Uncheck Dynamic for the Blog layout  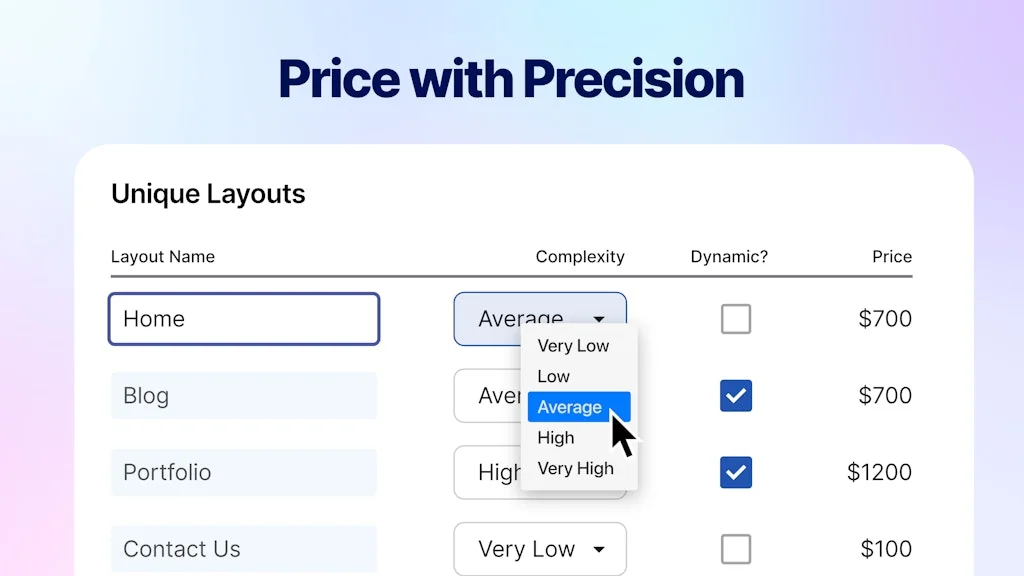click(736, 396)
